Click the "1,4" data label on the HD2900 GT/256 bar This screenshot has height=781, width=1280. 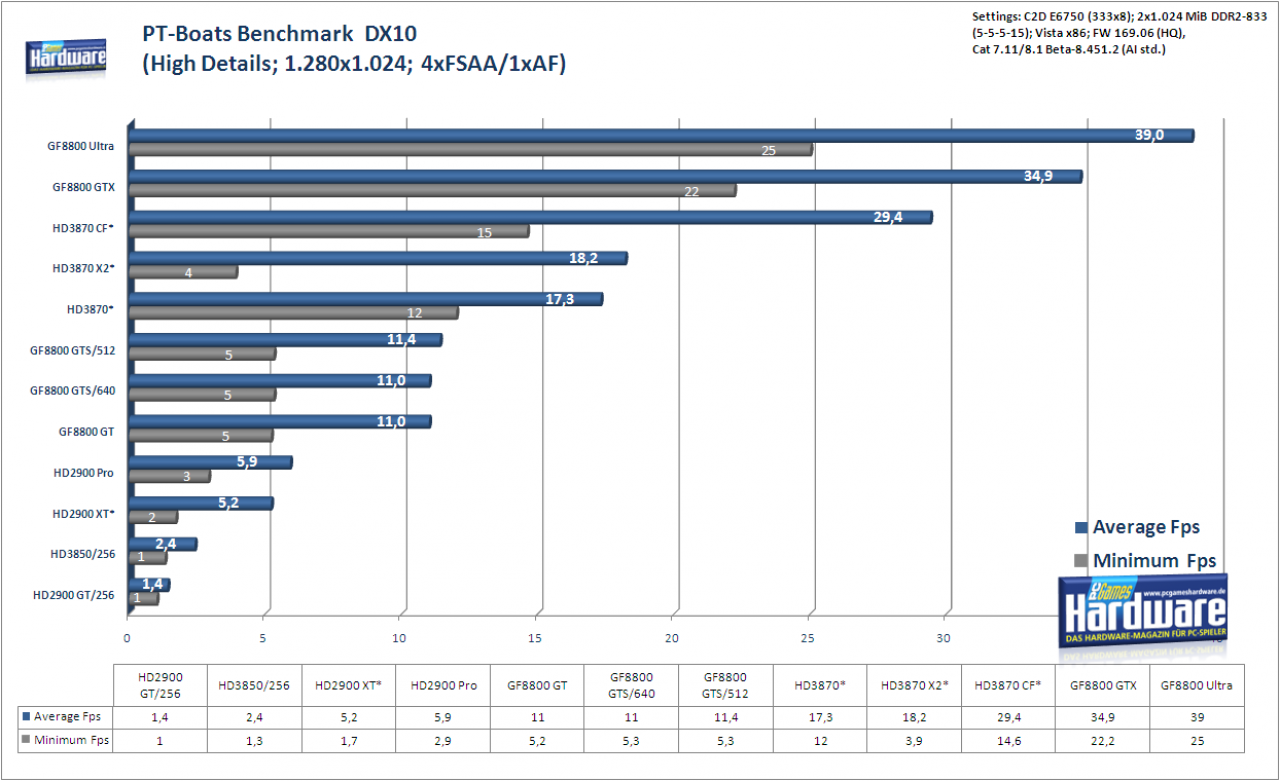[152, 585]
